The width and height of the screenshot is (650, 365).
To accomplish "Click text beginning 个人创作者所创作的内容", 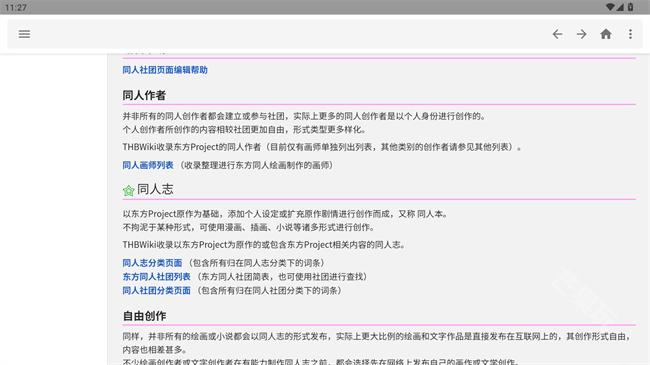I will [x=244, y=130].
